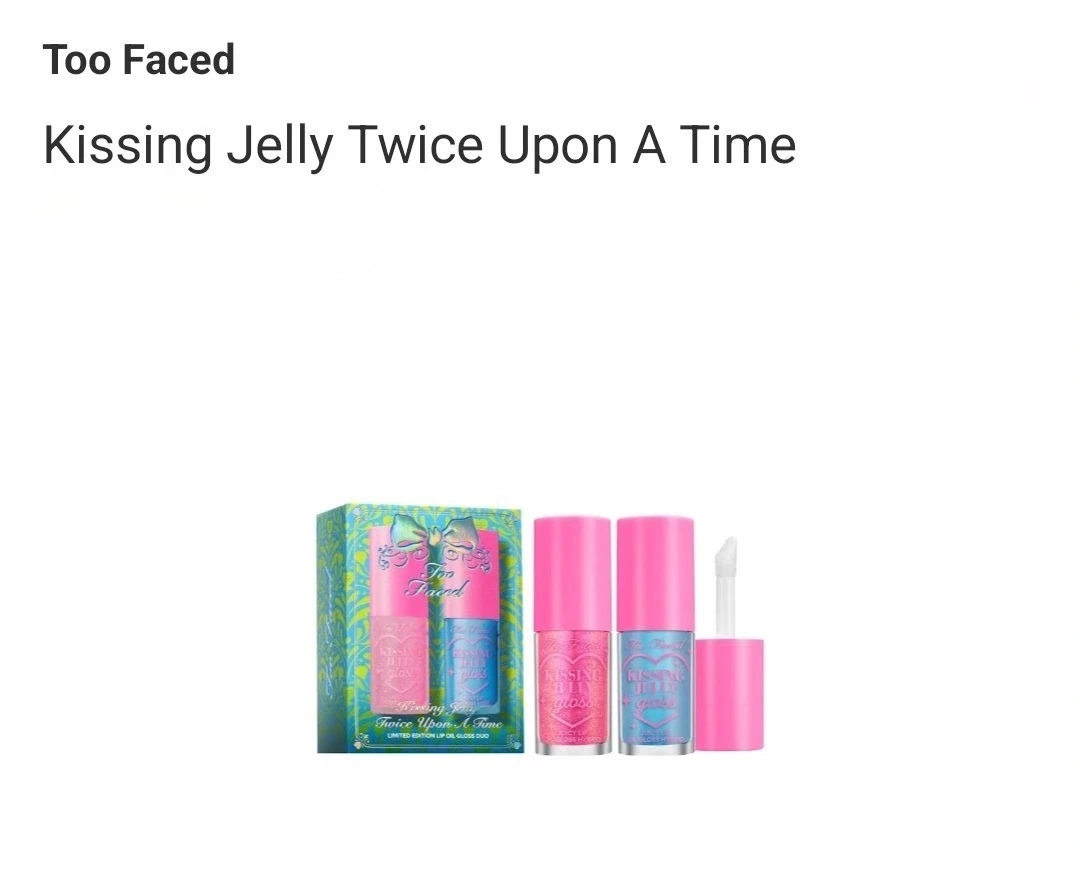
Task: Click the Twice Upon A Time text on the box
Action: tap(438, 723)
